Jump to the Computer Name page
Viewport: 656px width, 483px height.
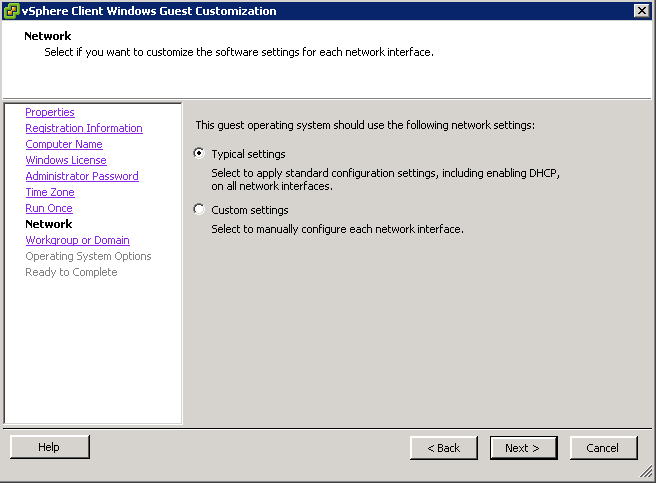64,144
